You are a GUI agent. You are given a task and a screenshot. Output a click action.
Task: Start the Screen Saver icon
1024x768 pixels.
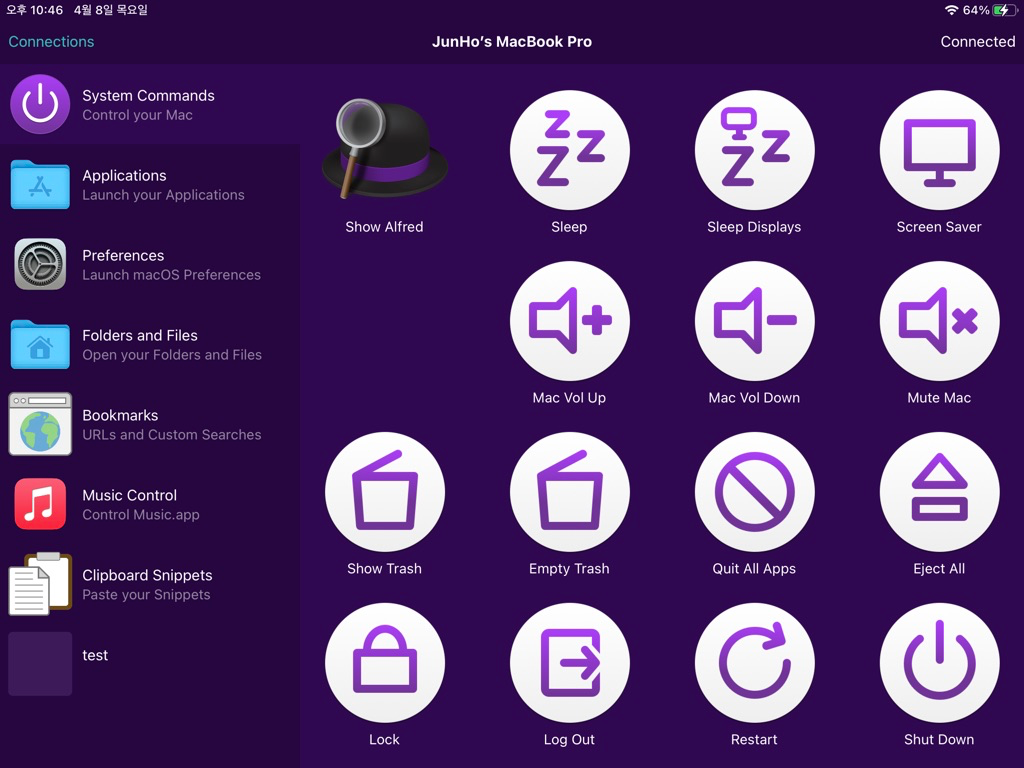(939, 150)
